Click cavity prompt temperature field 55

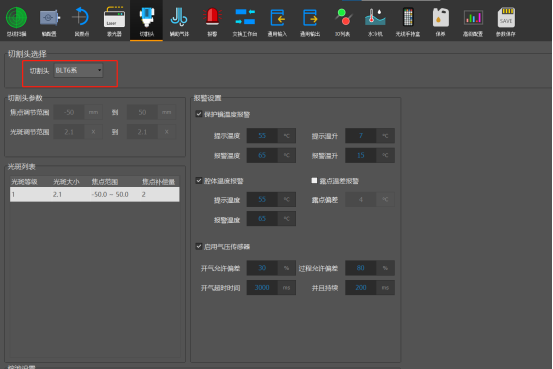tap(262, 199)
